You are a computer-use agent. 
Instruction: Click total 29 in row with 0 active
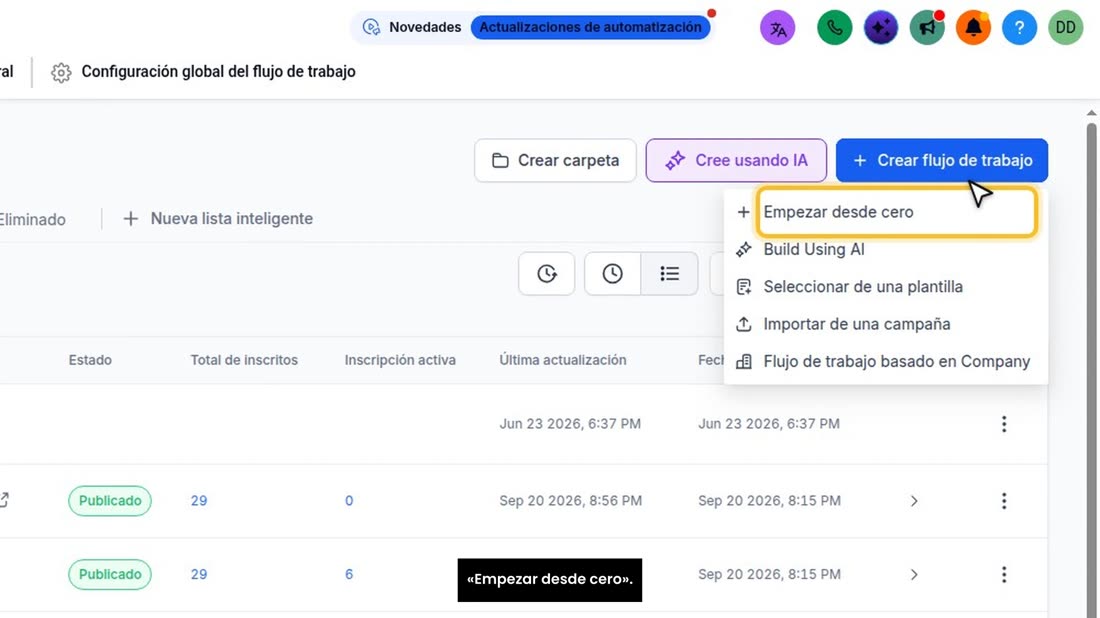pos(199,501)
